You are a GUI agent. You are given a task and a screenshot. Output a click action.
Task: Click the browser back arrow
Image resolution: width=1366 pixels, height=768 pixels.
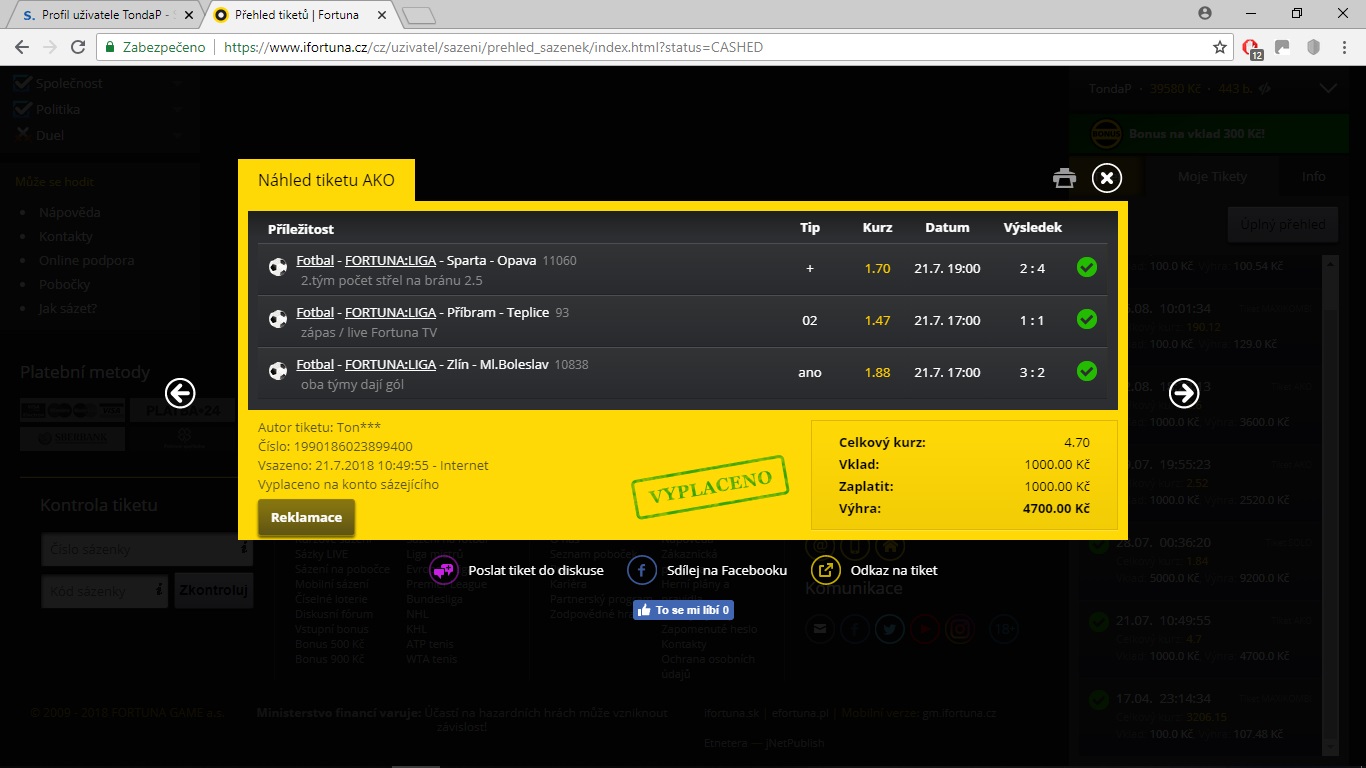(23, 47)
